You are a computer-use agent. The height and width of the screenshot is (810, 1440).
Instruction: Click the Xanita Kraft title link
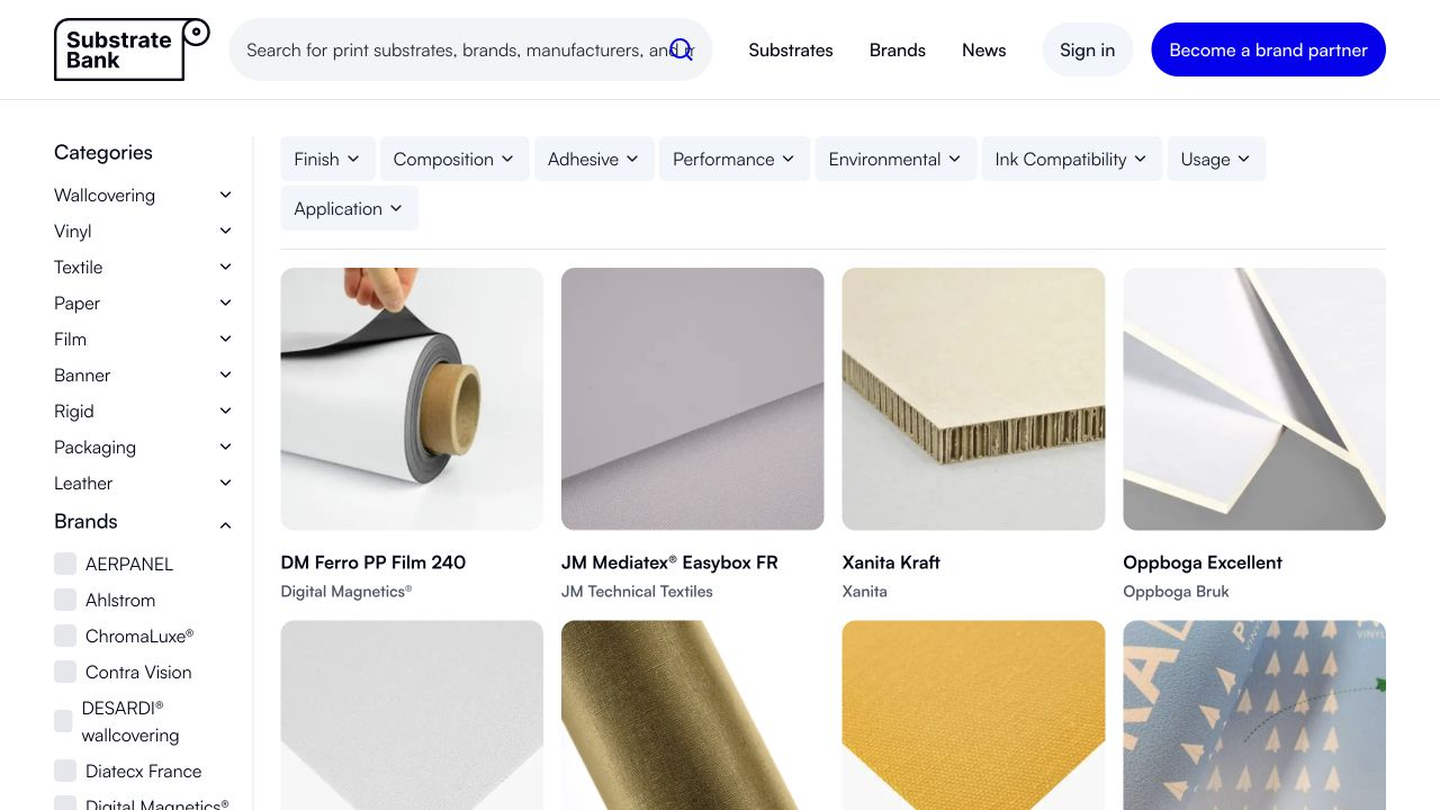tap(891, 562)
